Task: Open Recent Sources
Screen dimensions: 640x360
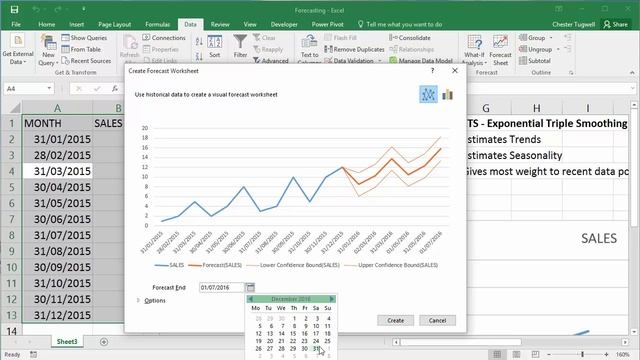Action: coord(86,60)
